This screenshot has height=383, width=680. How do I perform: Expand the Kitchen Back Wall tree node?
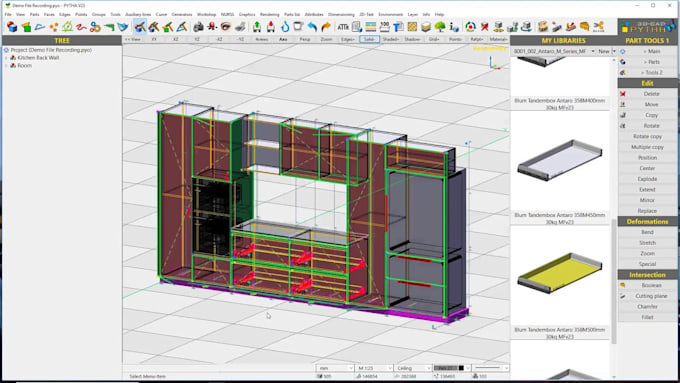click(6, 58)
